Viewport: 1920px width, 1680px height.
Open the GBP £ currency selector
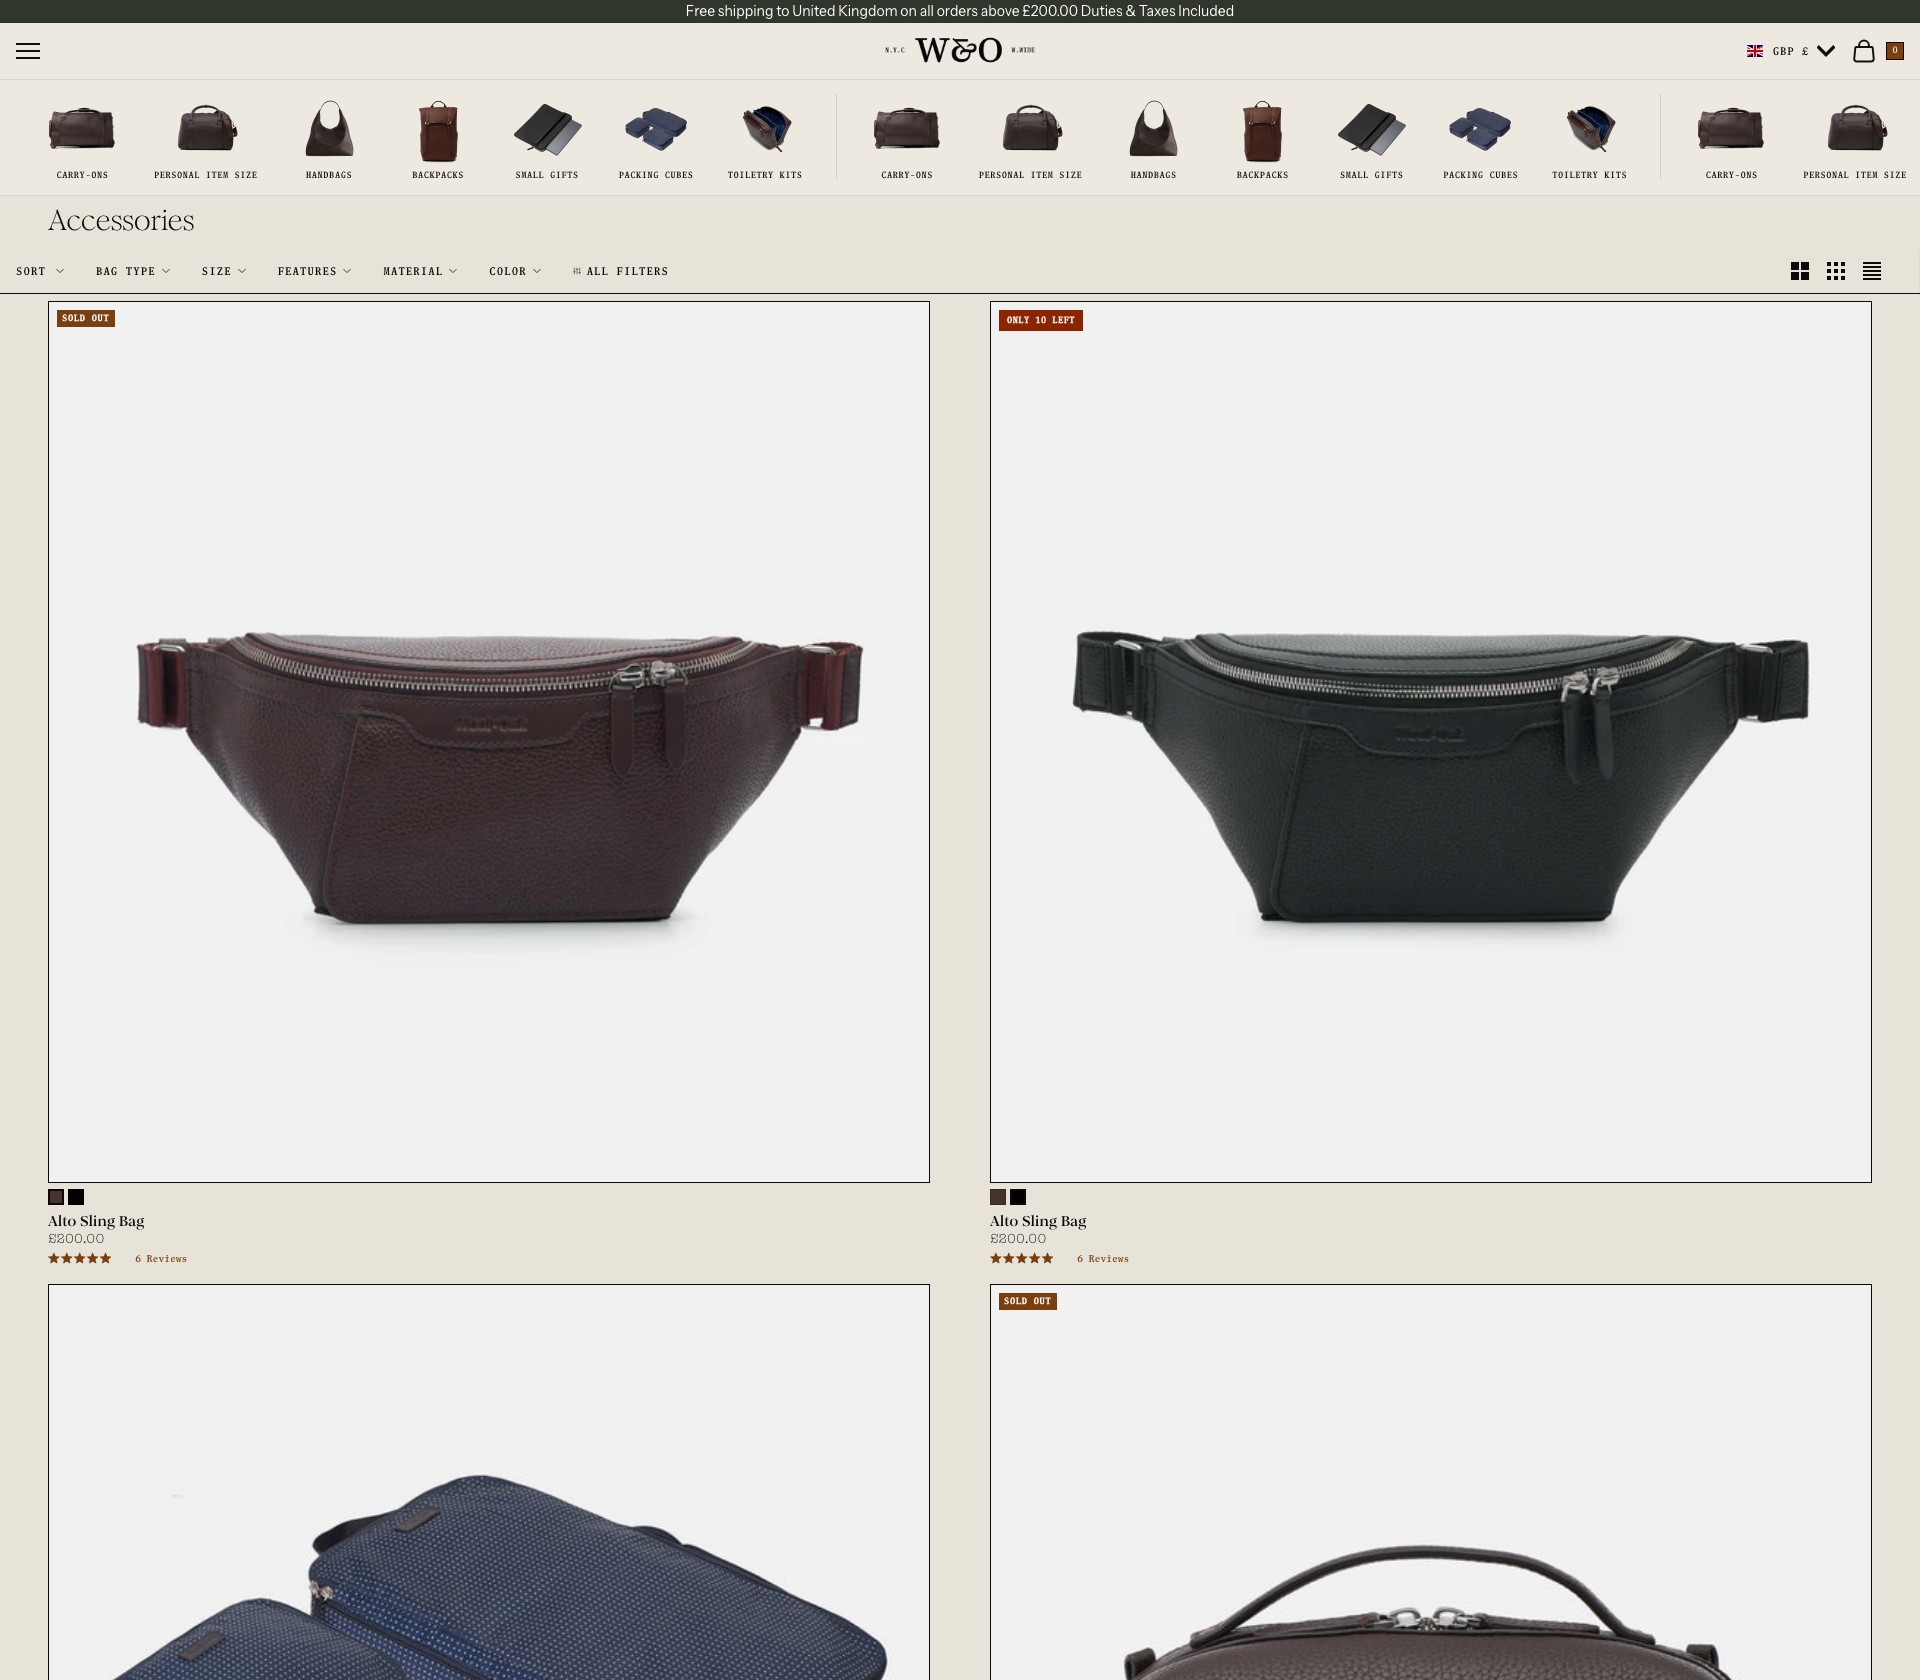[x=1791, y=51]
